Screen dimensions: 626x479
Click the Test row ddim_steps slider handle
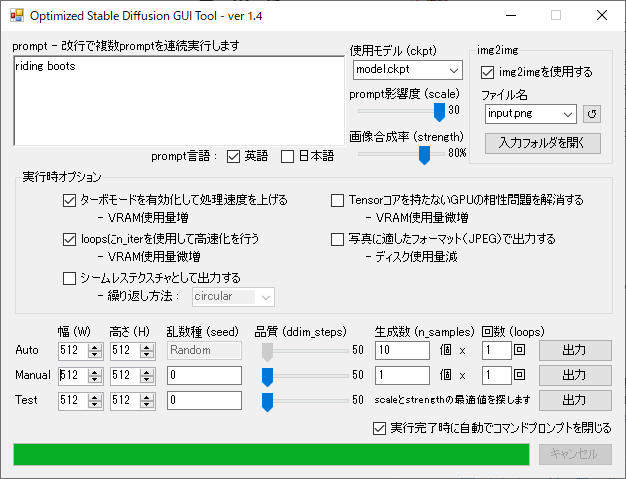pos(267,402)
